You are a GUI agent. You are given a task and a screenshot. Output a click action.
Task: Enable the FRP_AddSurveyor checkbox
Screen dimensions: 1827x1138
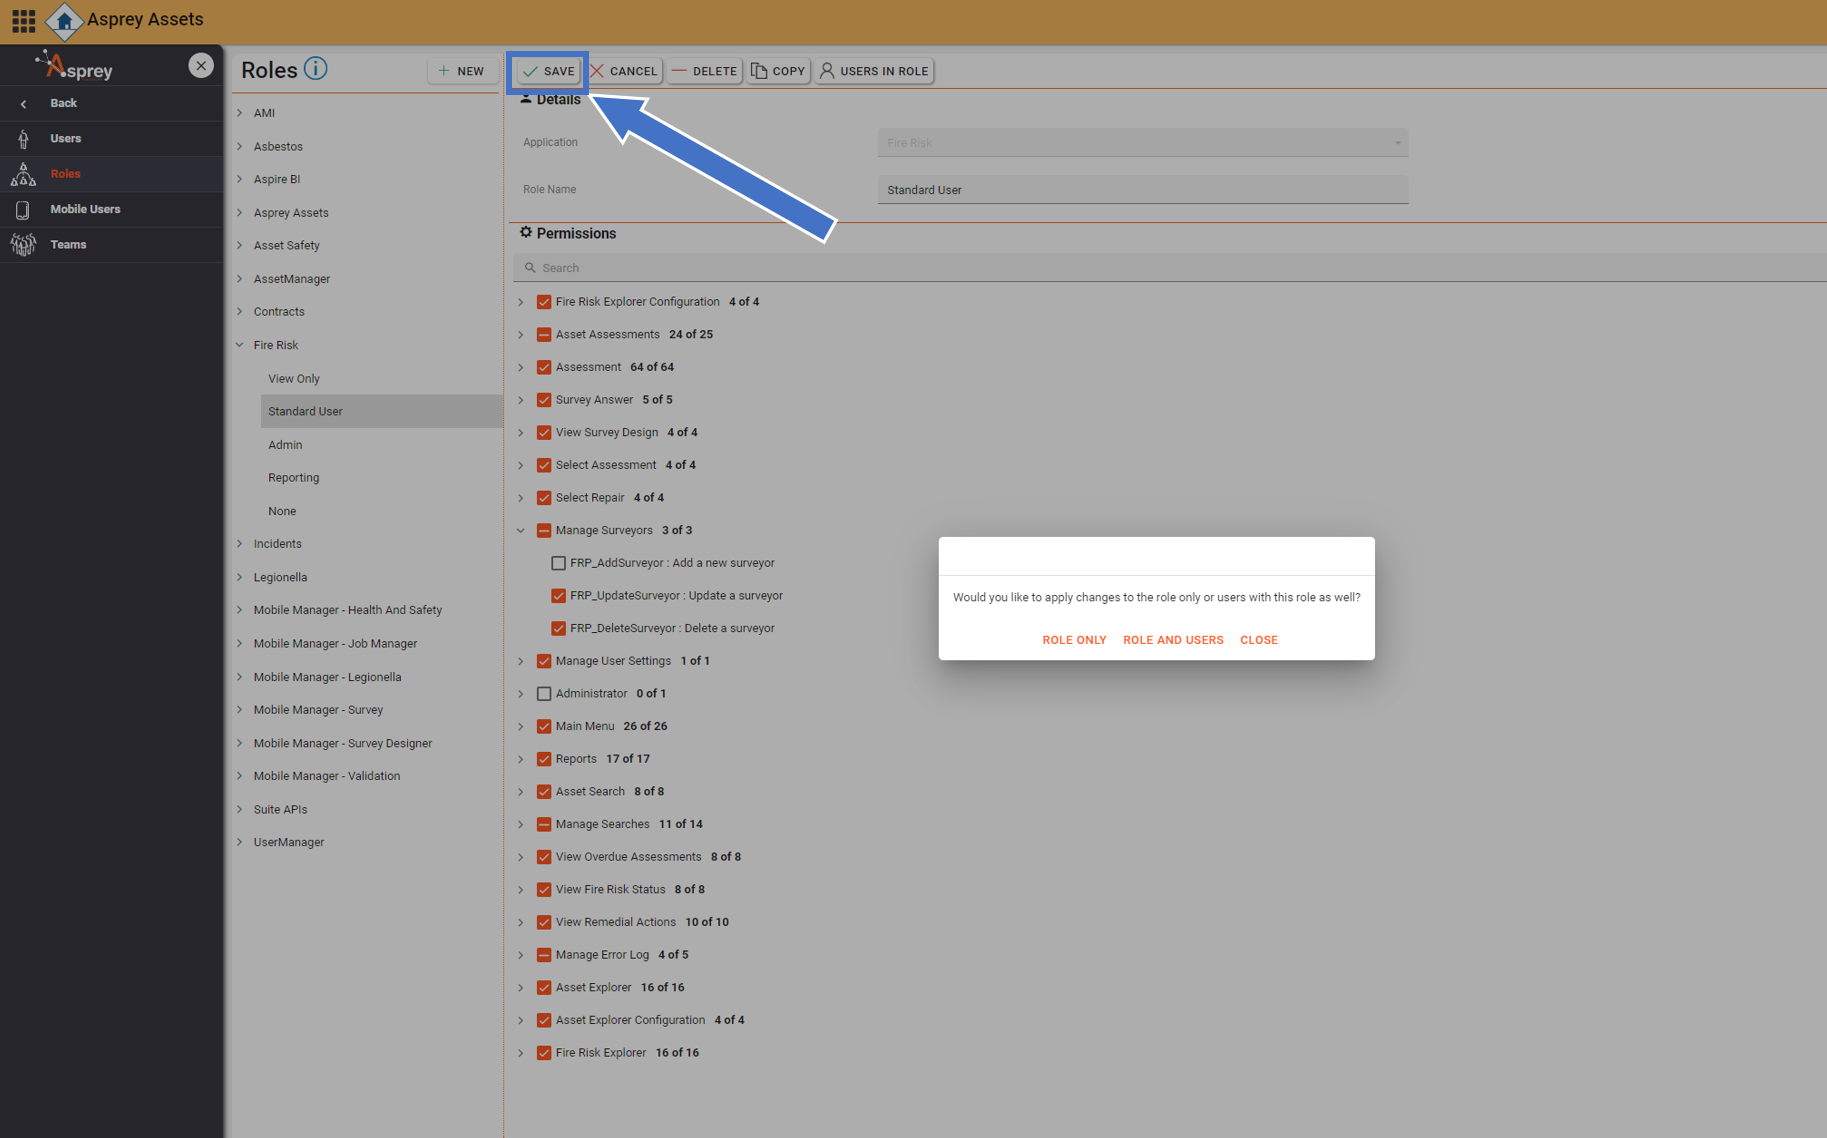coord(558,563)
